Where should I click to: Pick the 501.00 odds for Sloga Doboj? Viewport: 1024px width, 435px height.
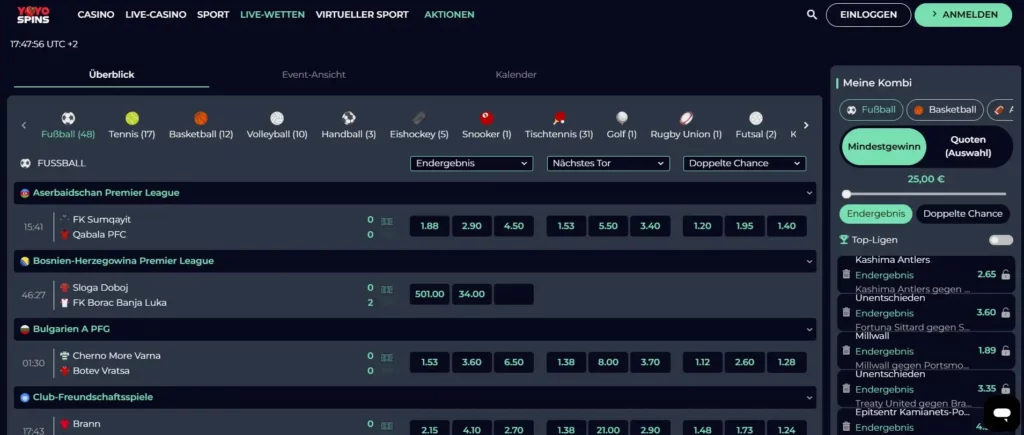coord(430,294)
